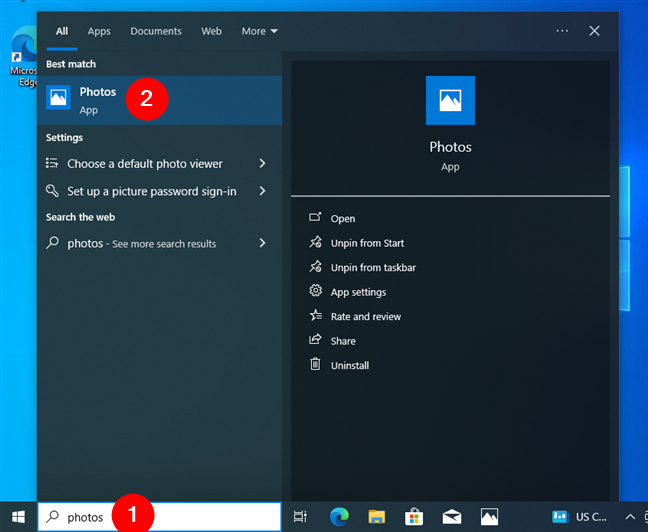Screen dimensions: 648x532
Task: Click the Share option
Action: coord(343,341)
